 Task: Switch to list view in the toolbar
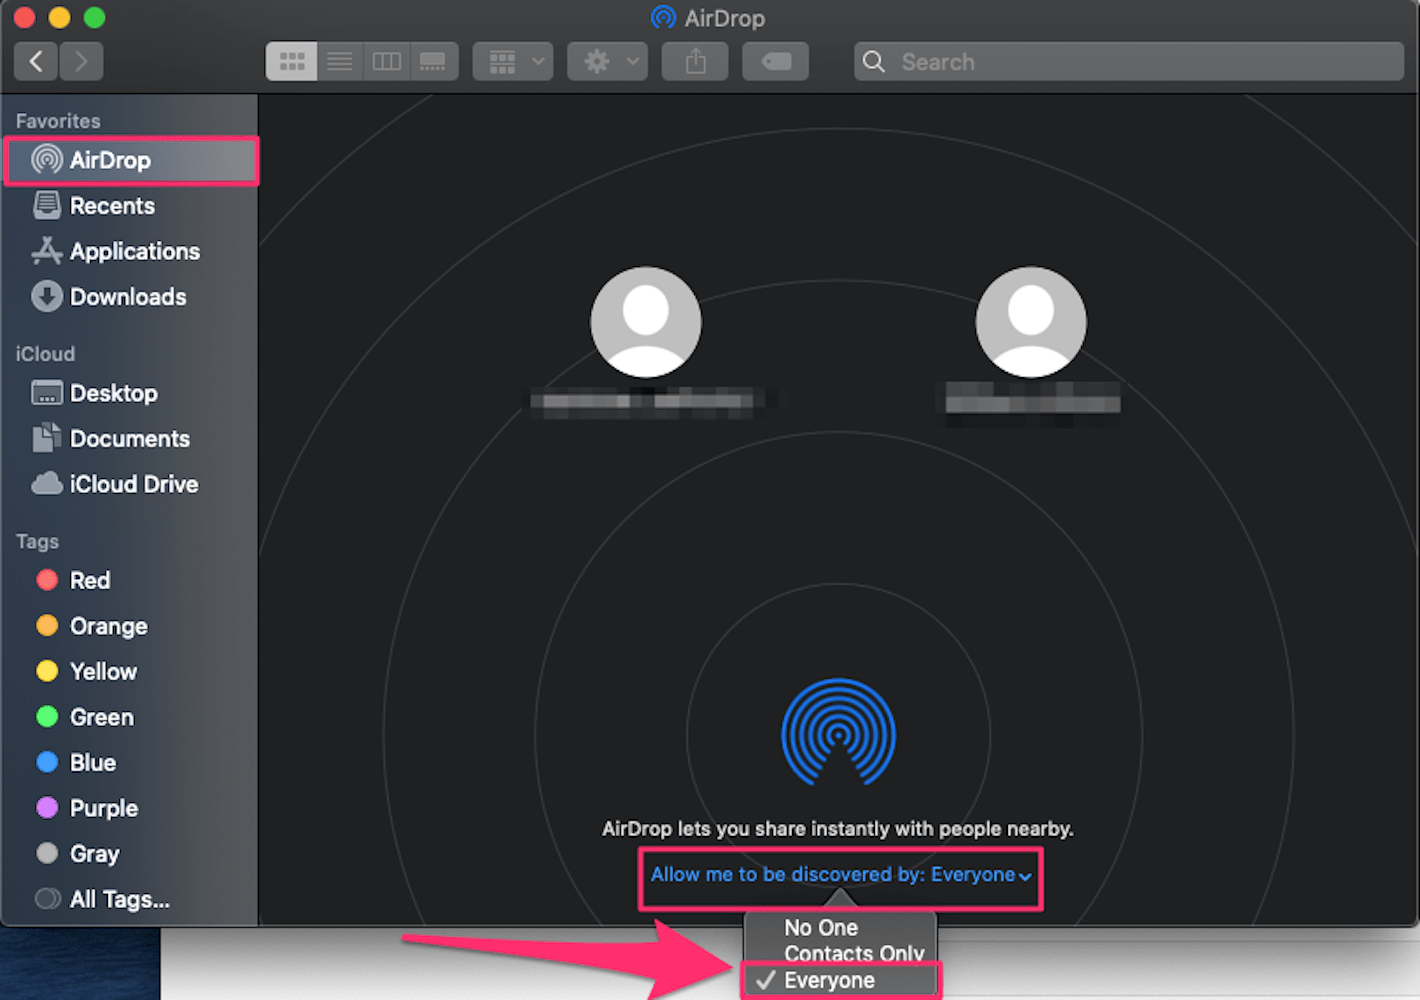click(x=339, y=61)
